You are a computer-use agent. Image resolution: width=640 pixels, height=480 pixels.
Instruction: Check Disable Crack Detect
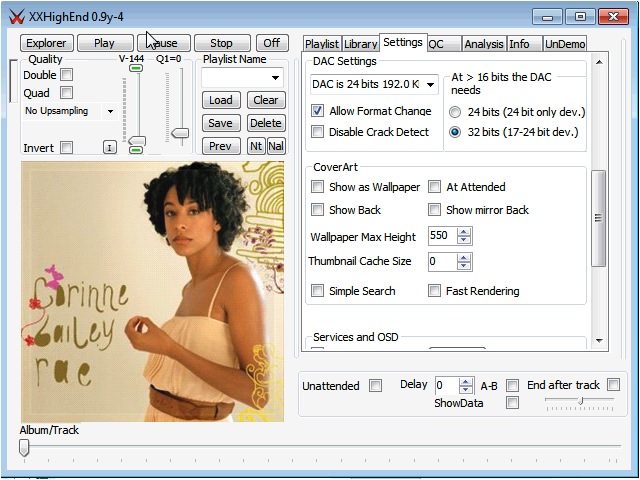point(318,131)
